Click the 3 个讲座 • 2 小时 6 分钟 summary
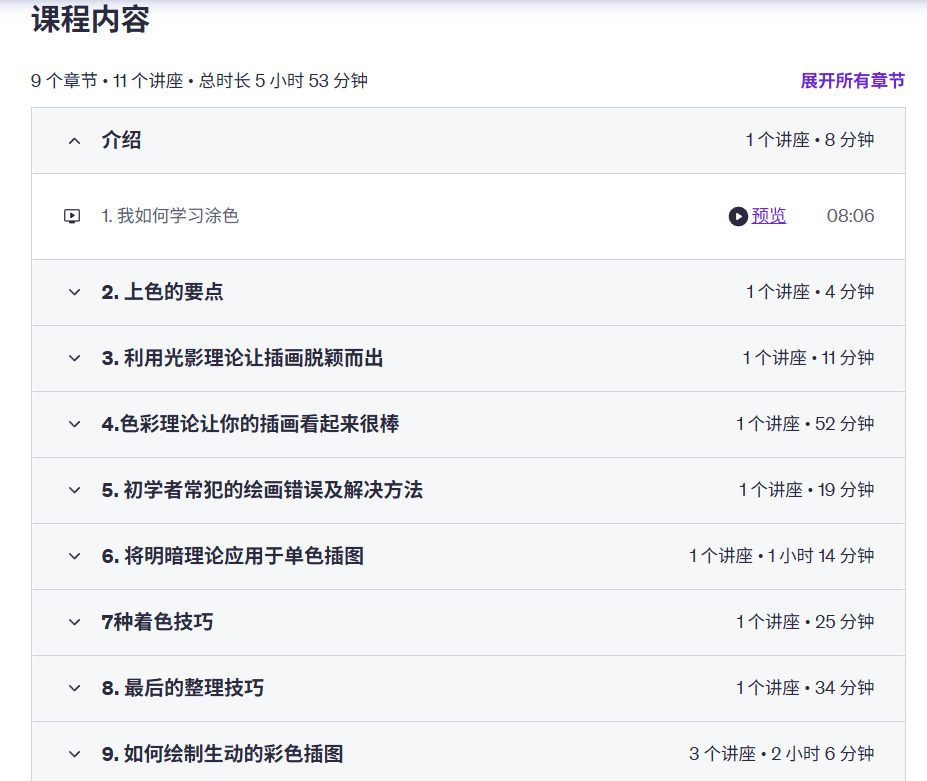The image size is (927, 781). click(781, 754)
